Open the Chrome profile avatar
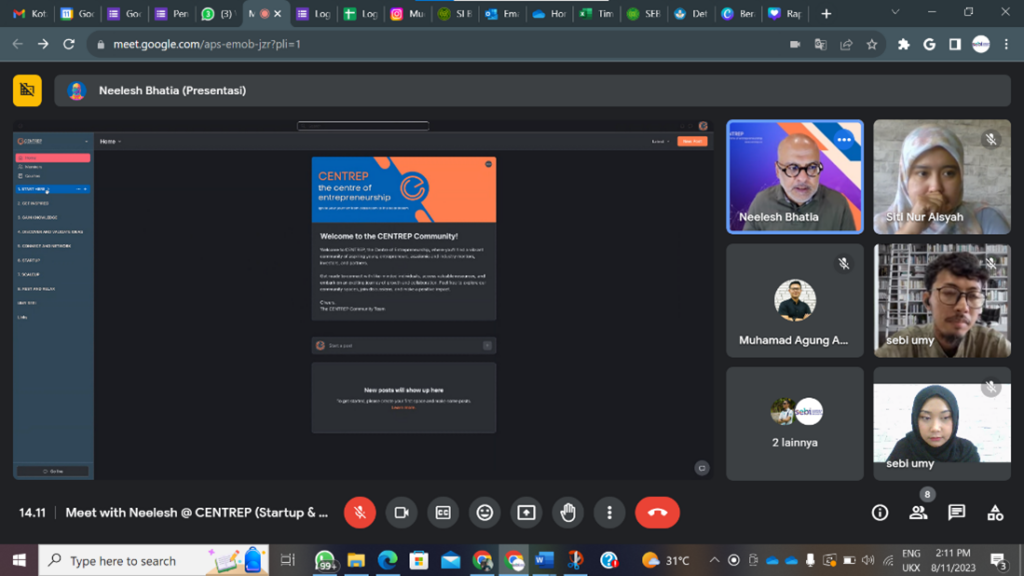 [981, 44]
